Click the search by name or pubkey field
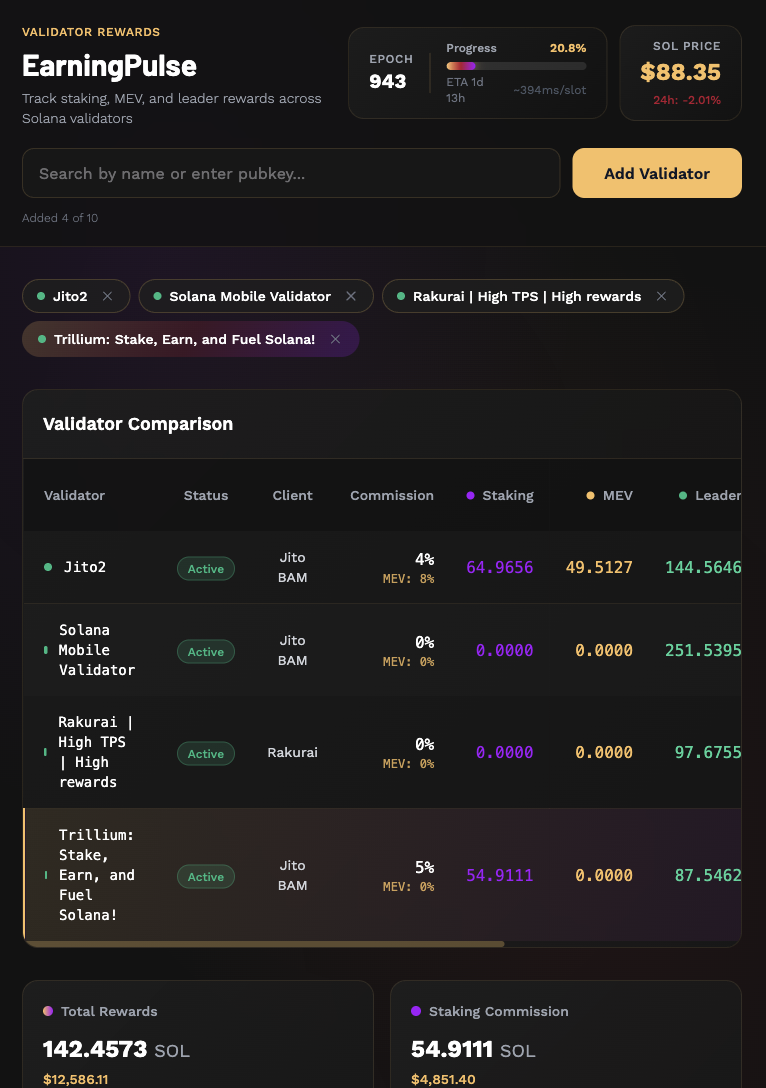This screenshot has width=766, height=1088. click(290, 173)
